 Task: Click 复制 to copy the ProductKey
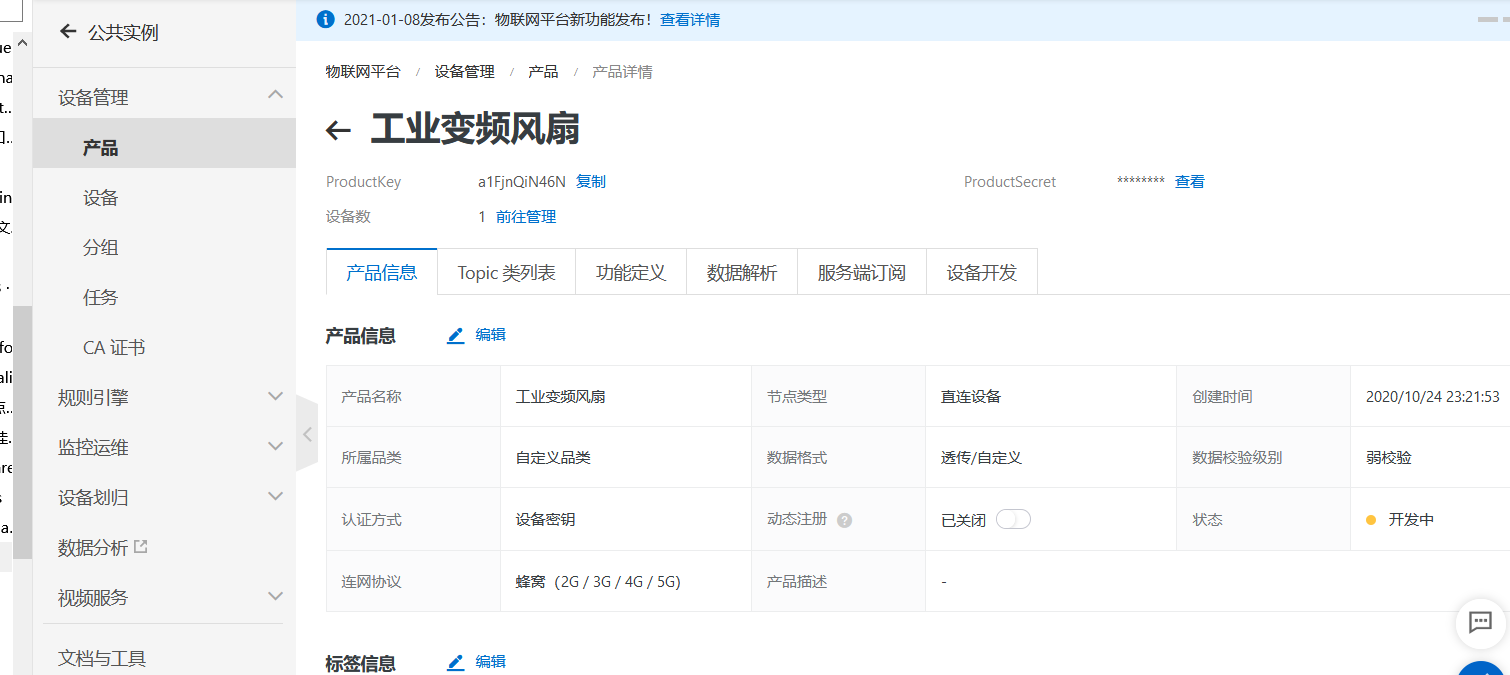590,181
